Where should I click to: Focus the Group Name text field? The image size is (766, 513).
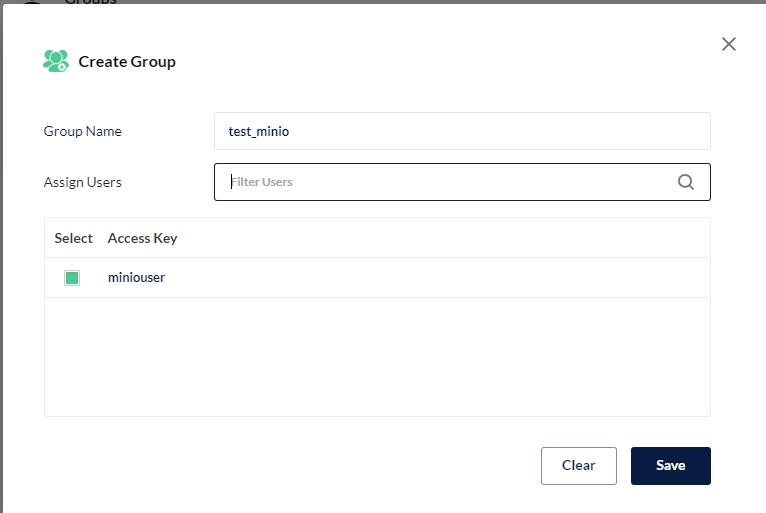point(462,131)
